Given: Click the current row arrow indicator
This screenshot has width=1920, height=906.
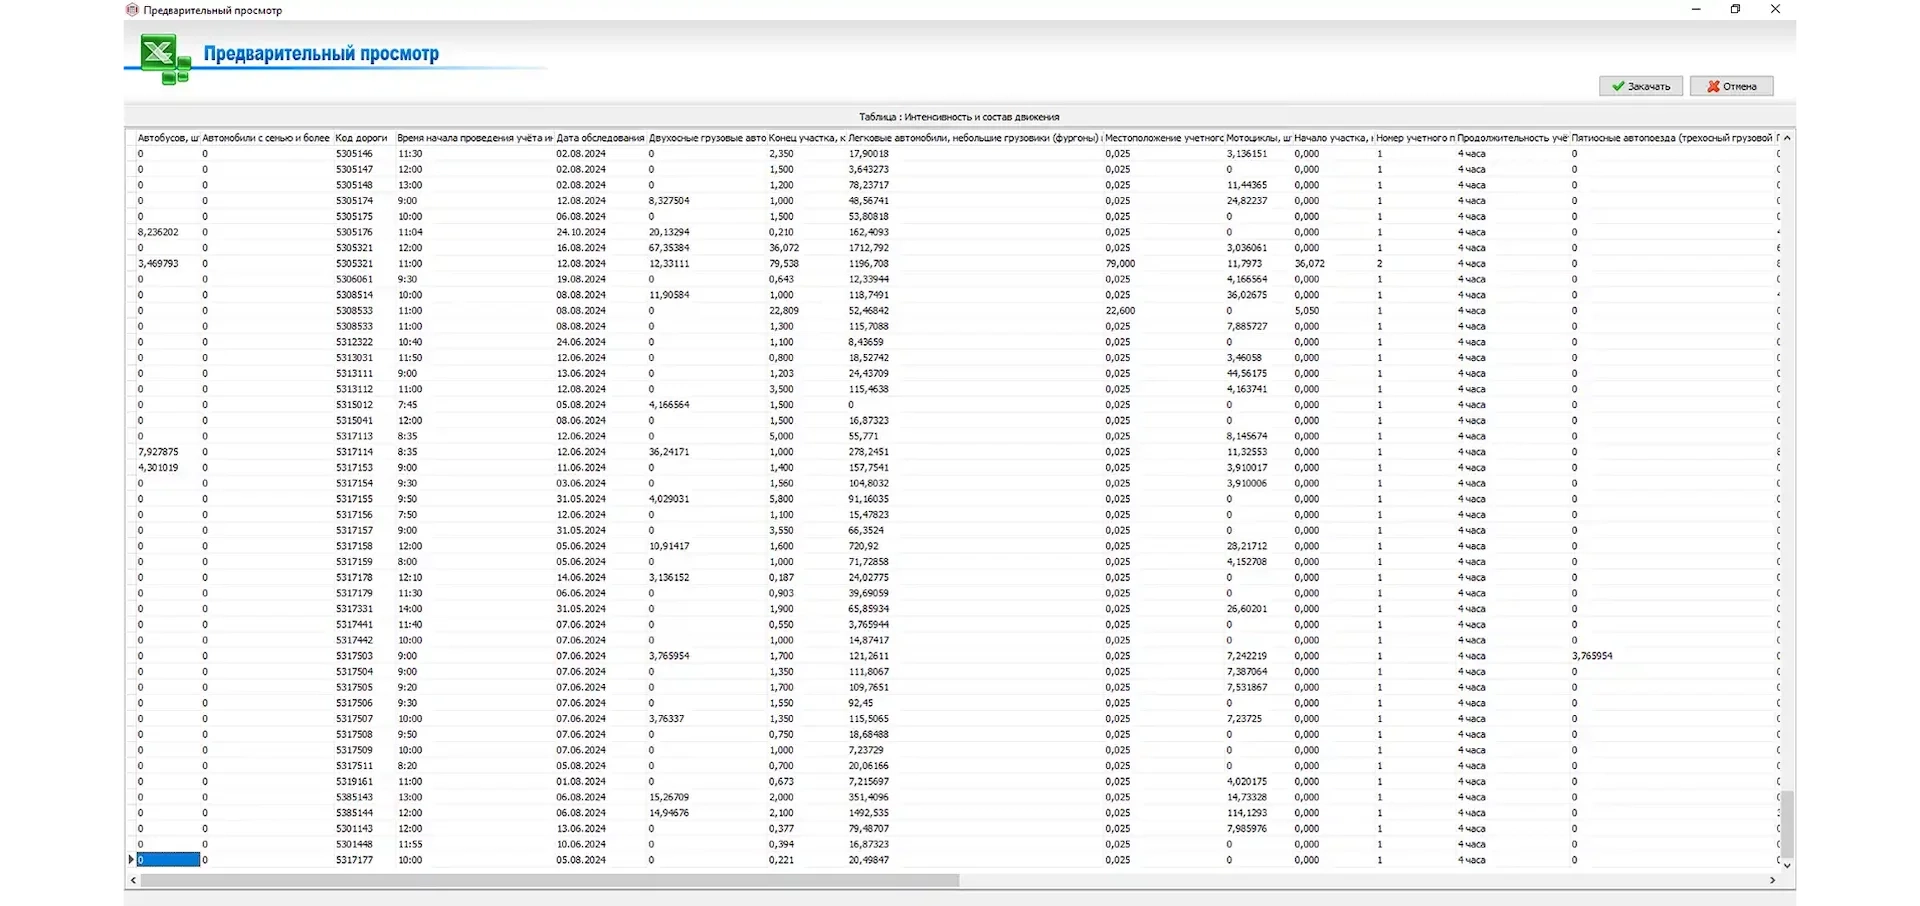Looking at the screenshot, I should [x=131, y=860].
